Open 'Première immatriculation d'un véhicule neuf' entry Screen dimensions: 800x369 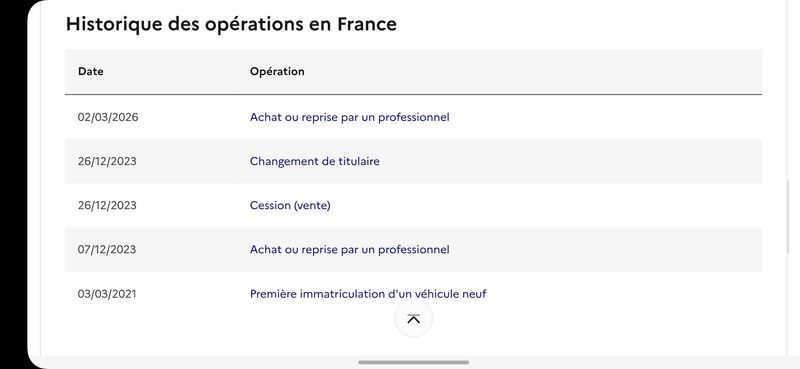[368, 294]
